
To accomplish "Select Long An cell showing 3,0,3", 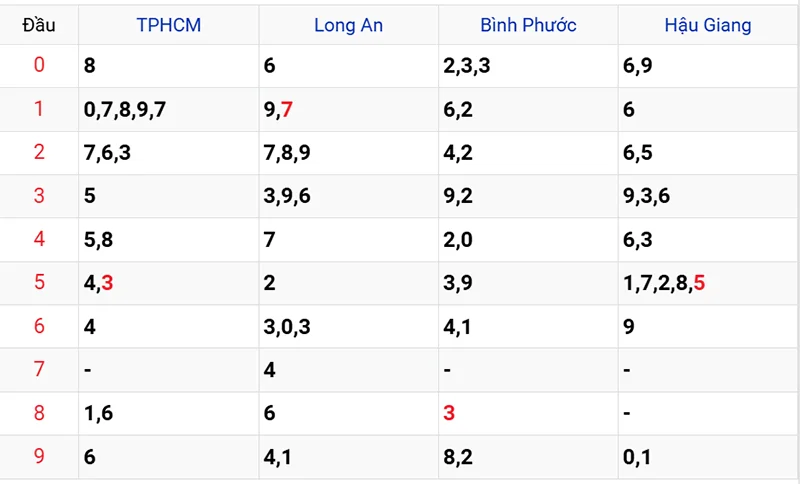I will [288, 326].
